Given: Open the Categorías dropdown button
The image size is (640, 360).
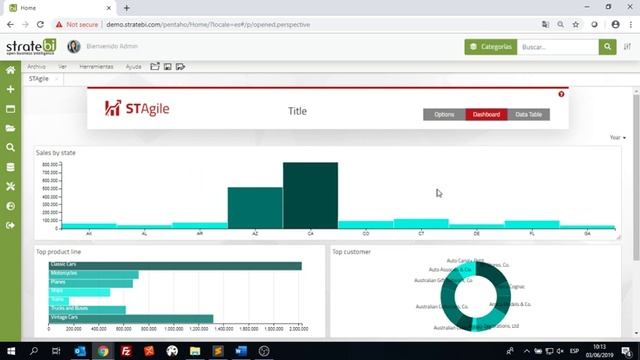Looking at the screenshot, I should point(491,47).
